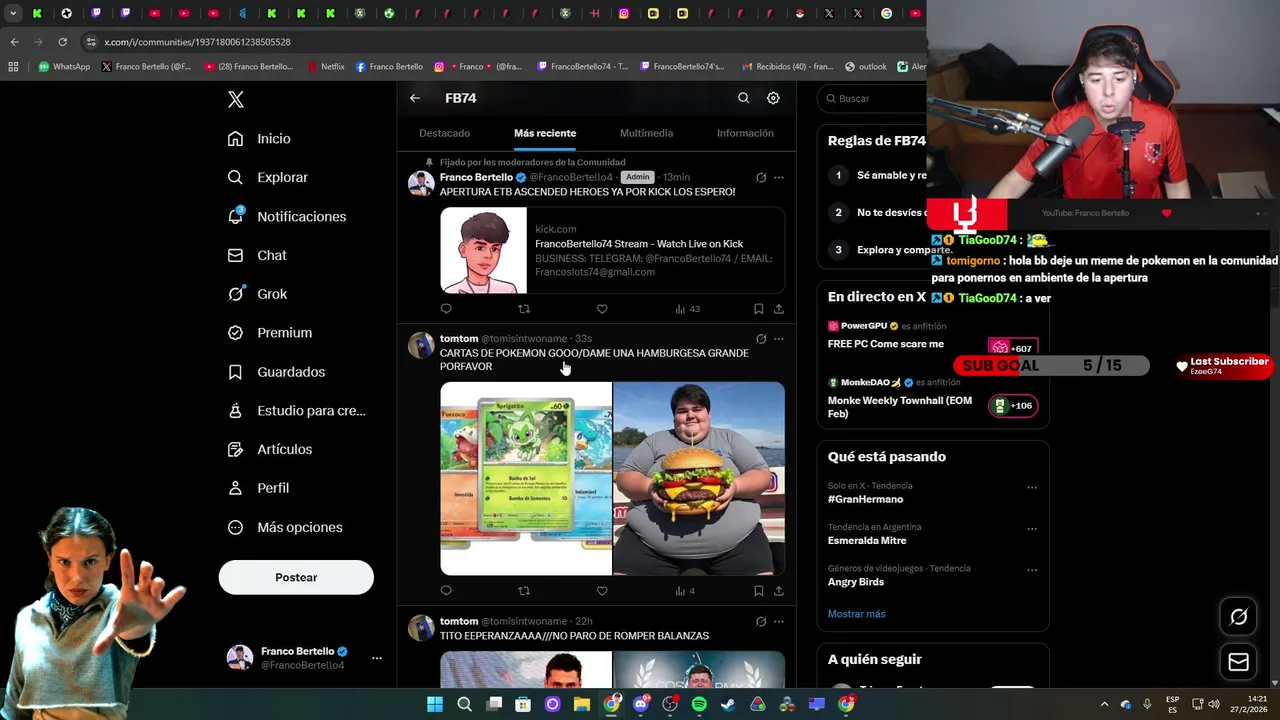Open the hamburger photo in tomtom's post
Viewport: 1280px width, 720px height.
pyautogui.click(x=699, y=479)
